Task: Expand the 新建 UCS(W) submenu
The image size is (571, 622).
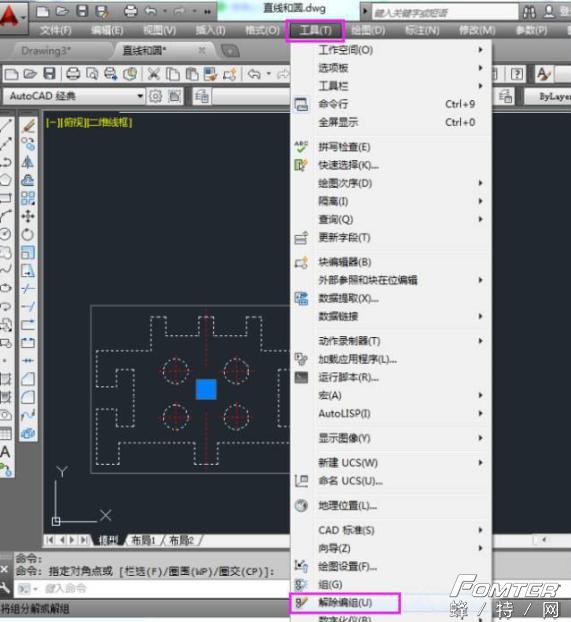Action: click(391, 463)
